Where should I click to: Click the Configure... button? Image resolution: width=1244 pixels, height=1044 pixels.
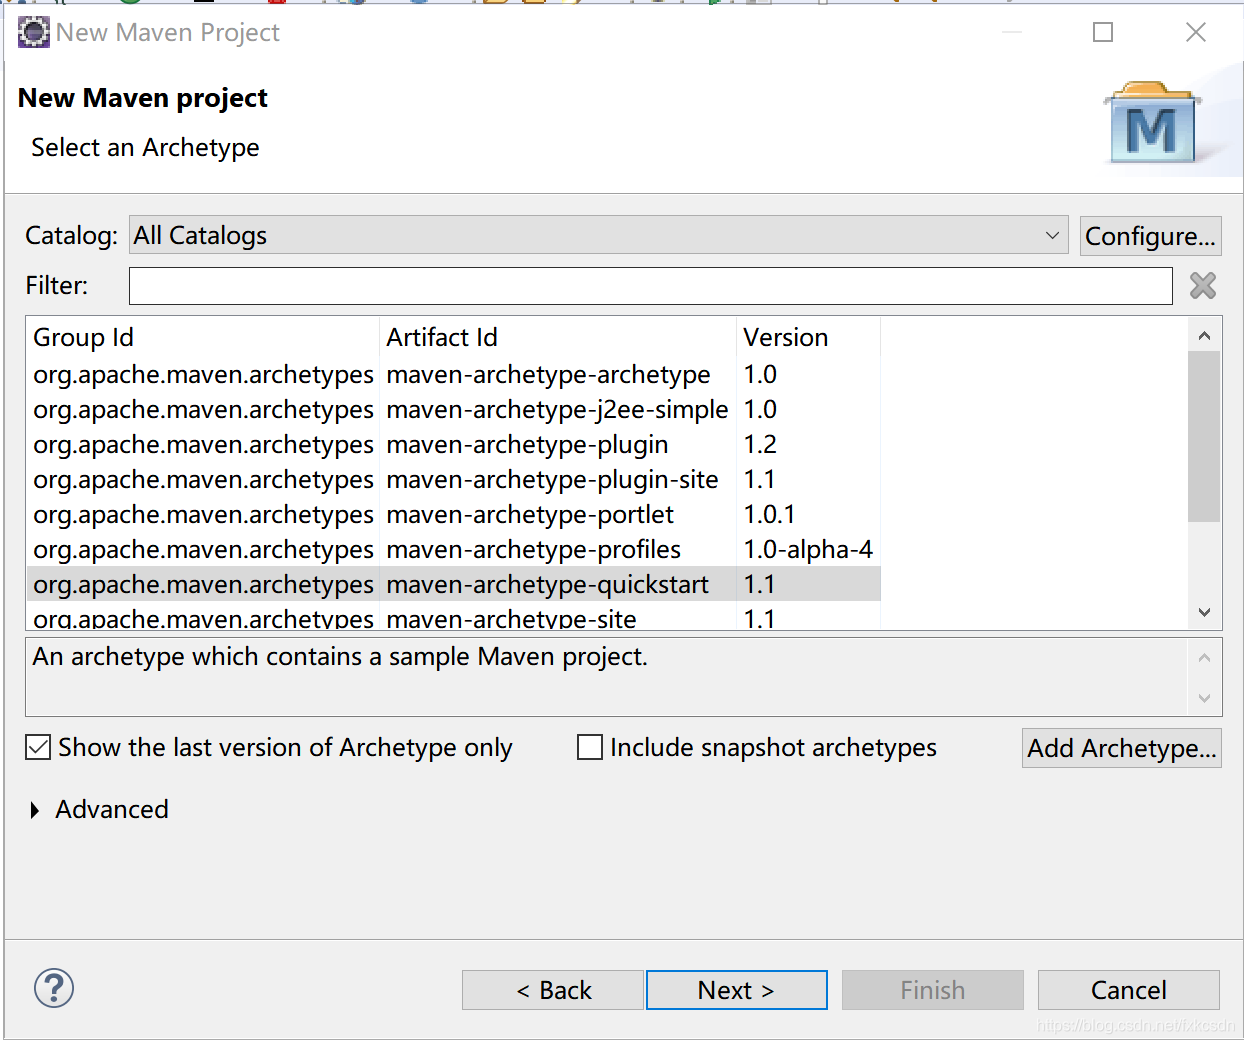[1150, 236]
